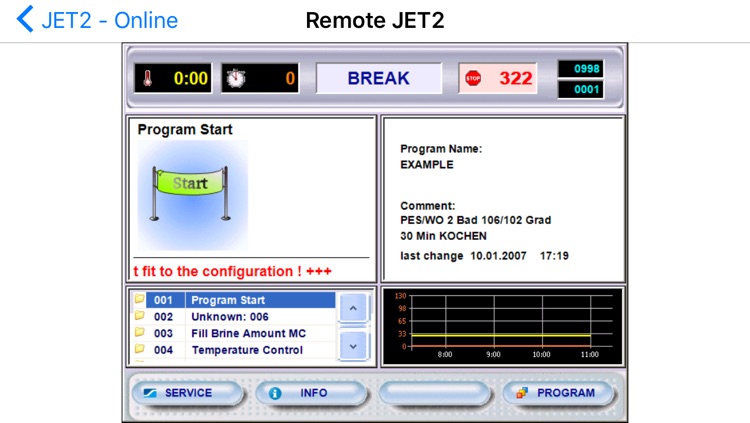Click the back chevron arrow

point(25,19)
